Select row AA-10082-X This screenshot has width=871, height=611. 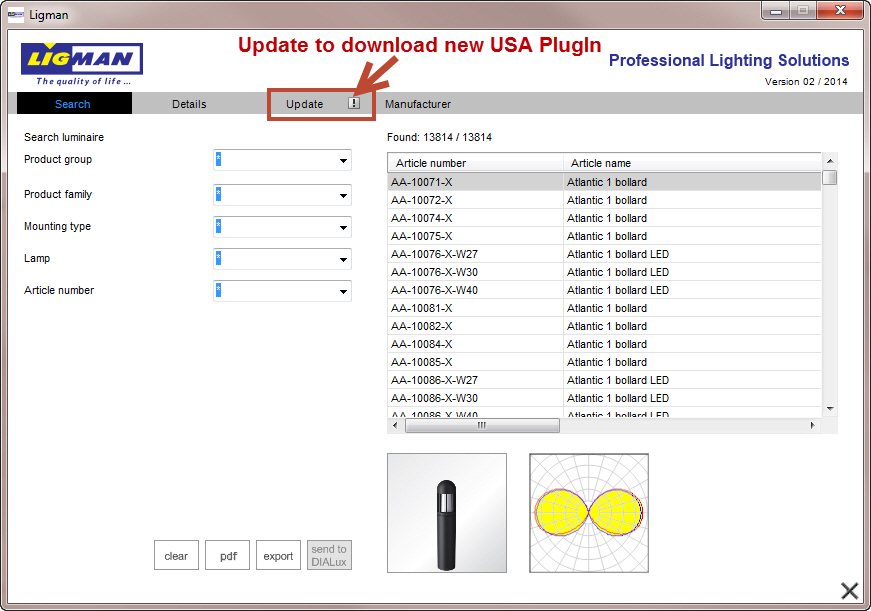point(604,326)
